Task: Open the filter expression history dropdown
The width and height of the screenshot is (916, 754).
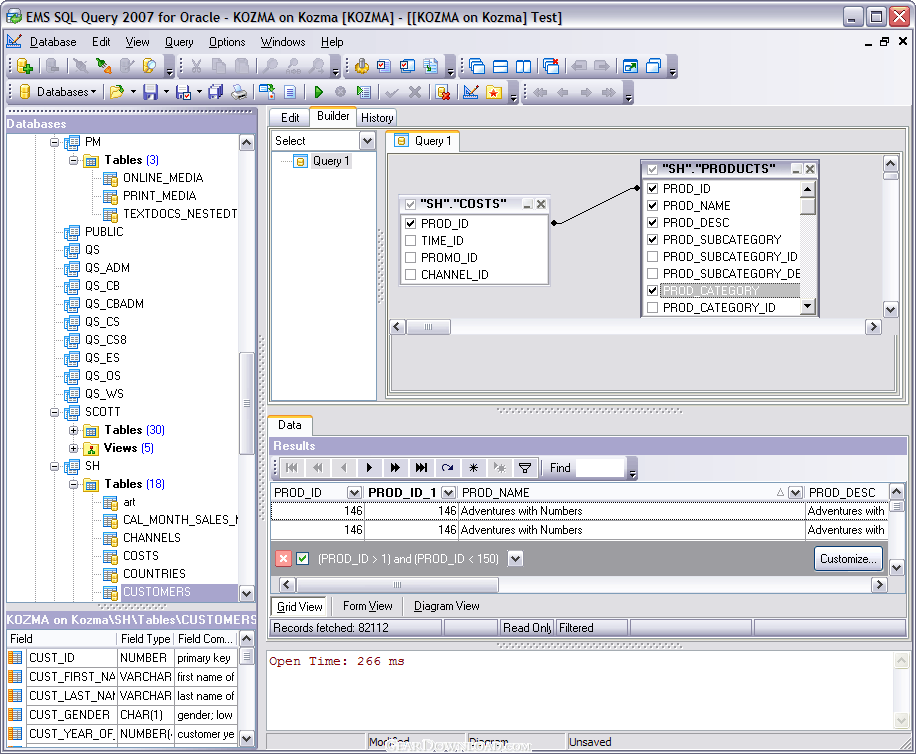Action: point(515,559)
